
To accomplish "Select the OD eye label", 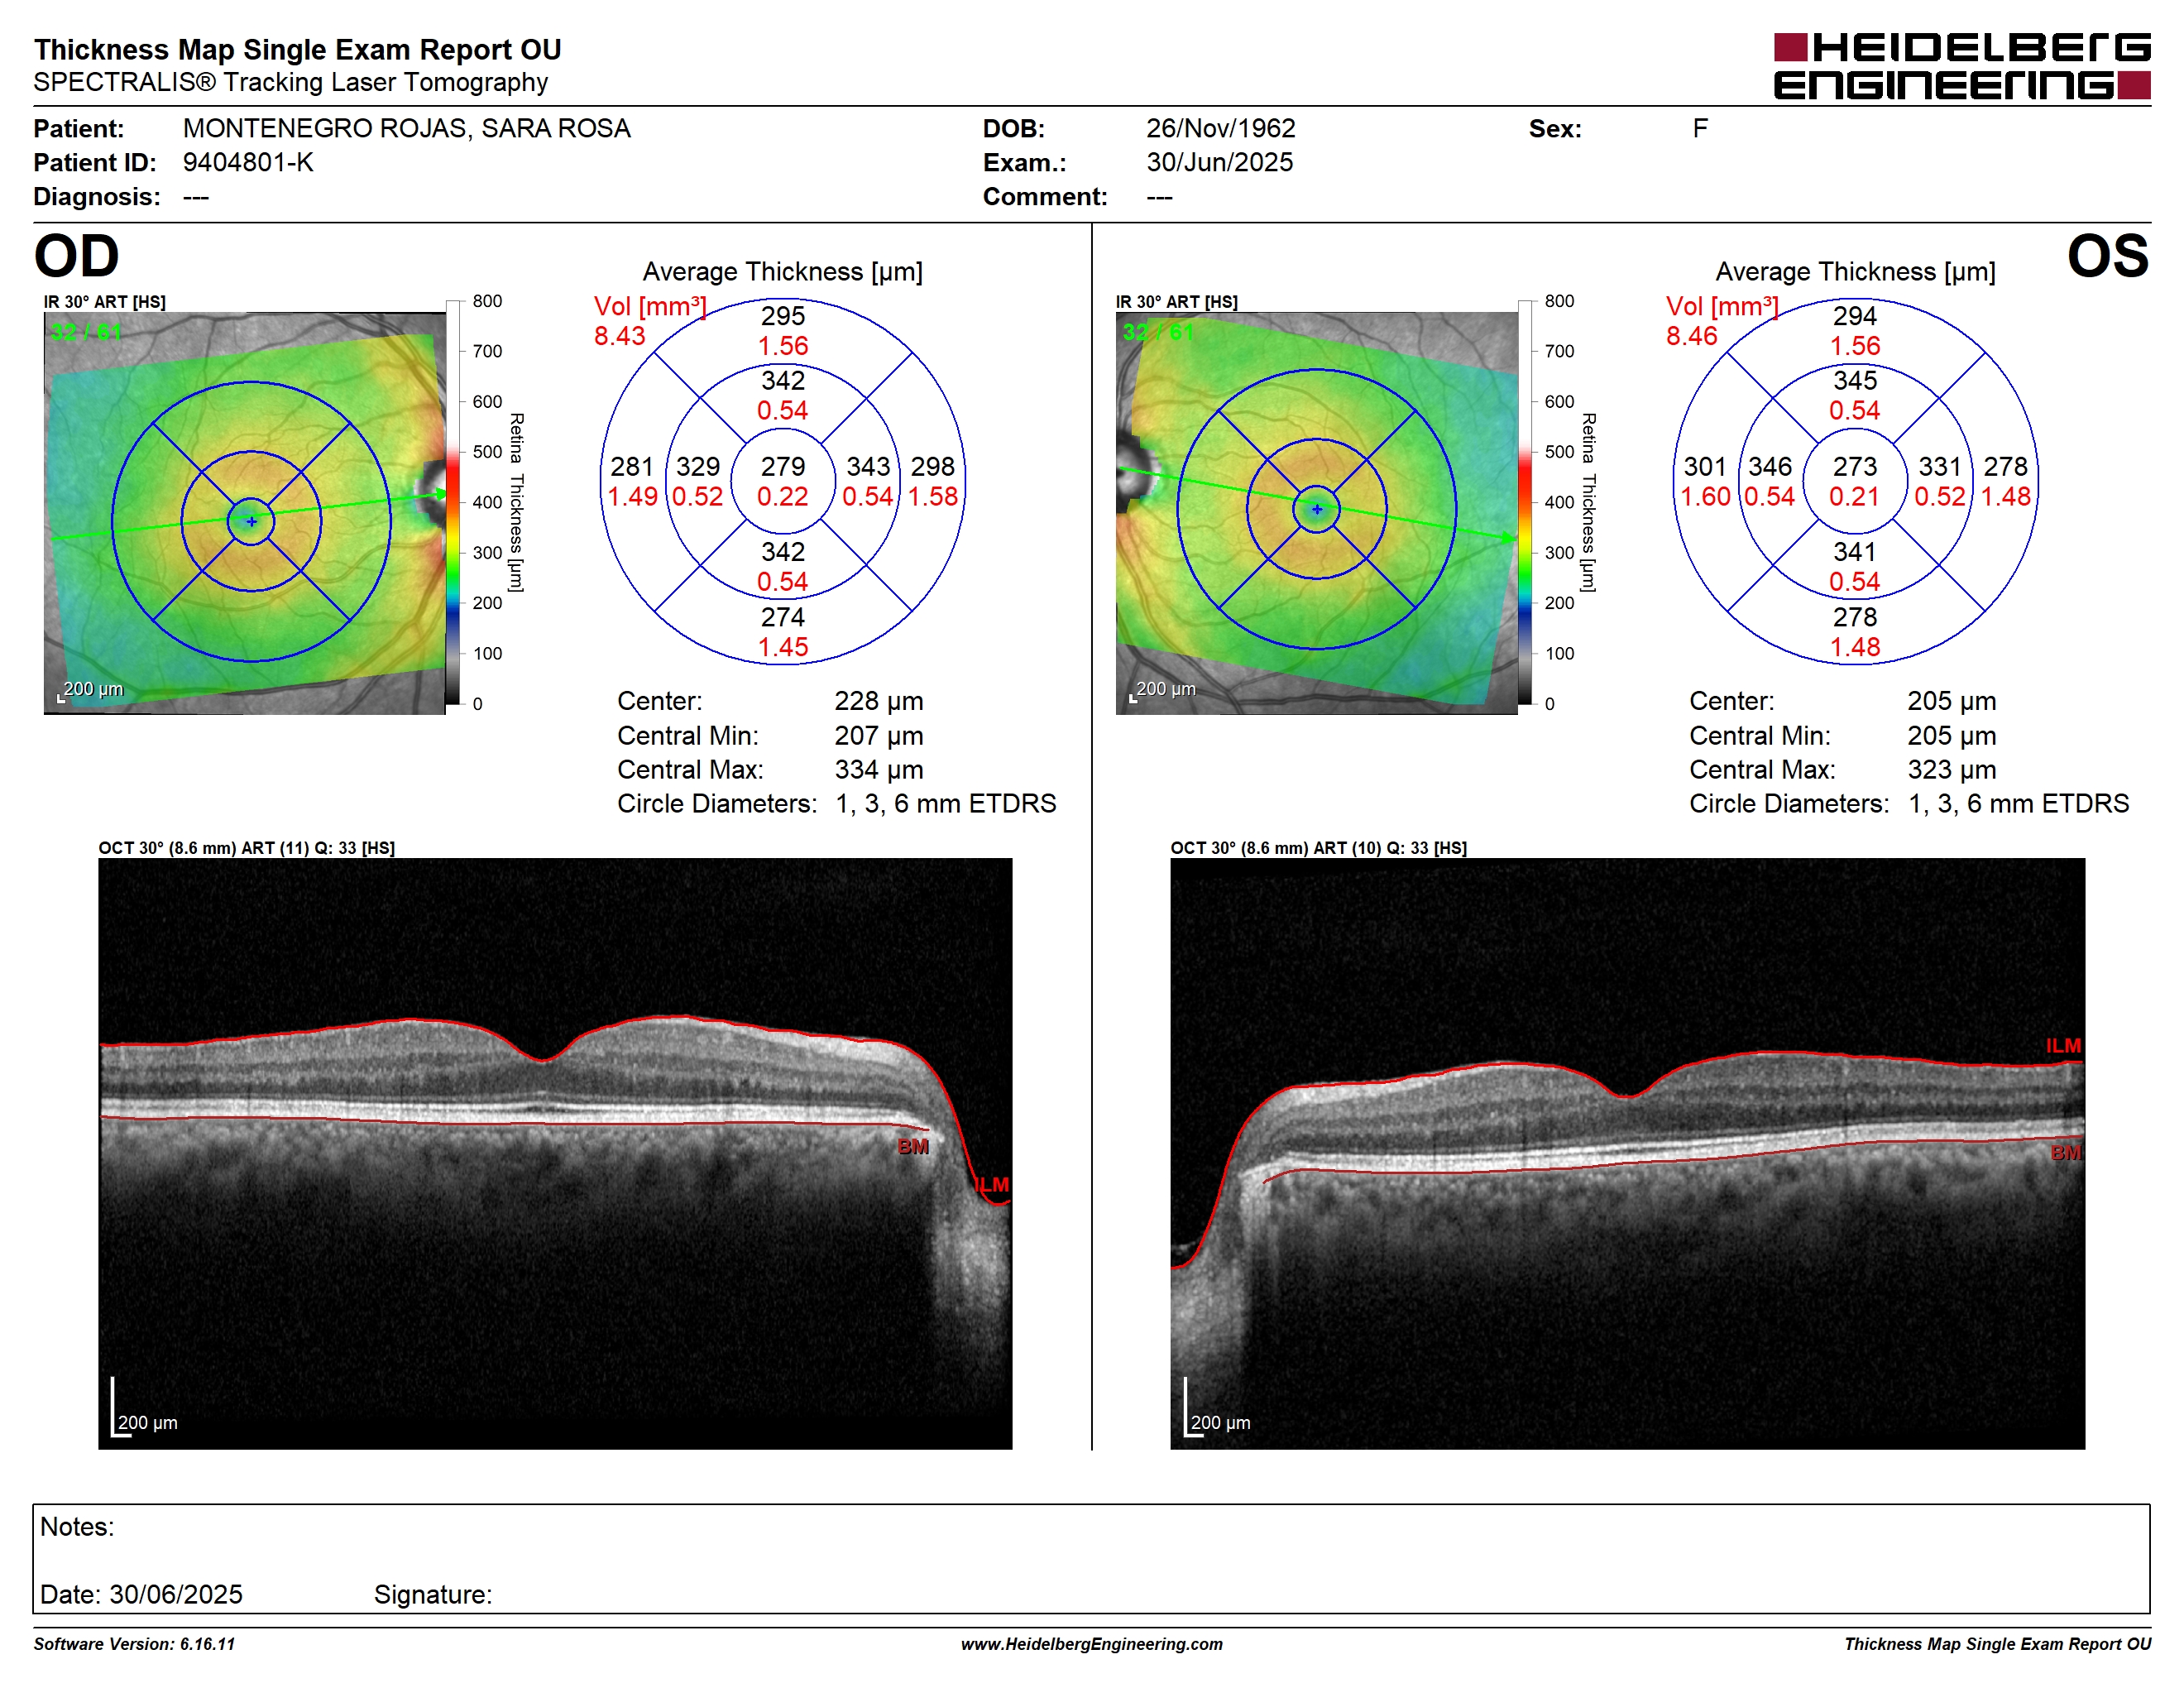I will 76,256.
